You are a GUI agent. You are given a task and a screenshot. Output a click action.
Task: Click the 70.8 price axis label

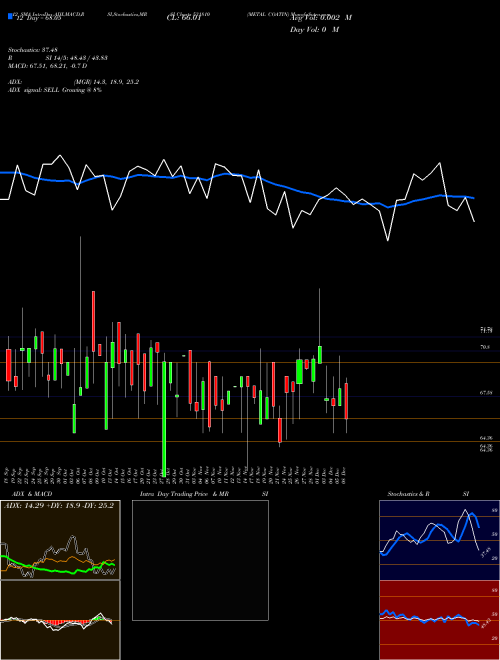click(x=485, y=347)
